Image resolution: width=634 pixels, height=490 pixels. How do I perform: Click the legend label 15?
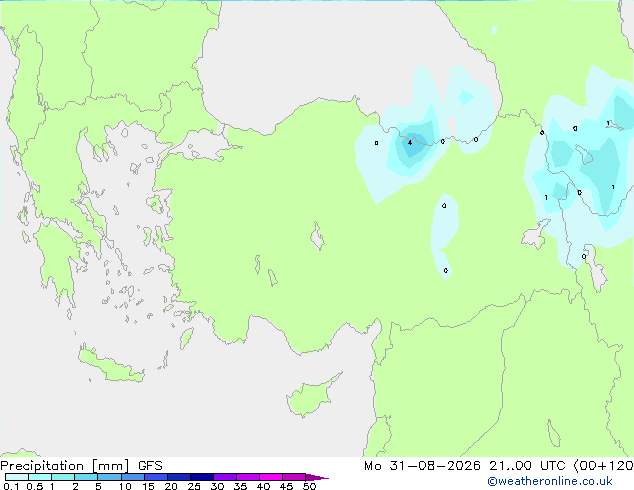click(x=148, y=486)
